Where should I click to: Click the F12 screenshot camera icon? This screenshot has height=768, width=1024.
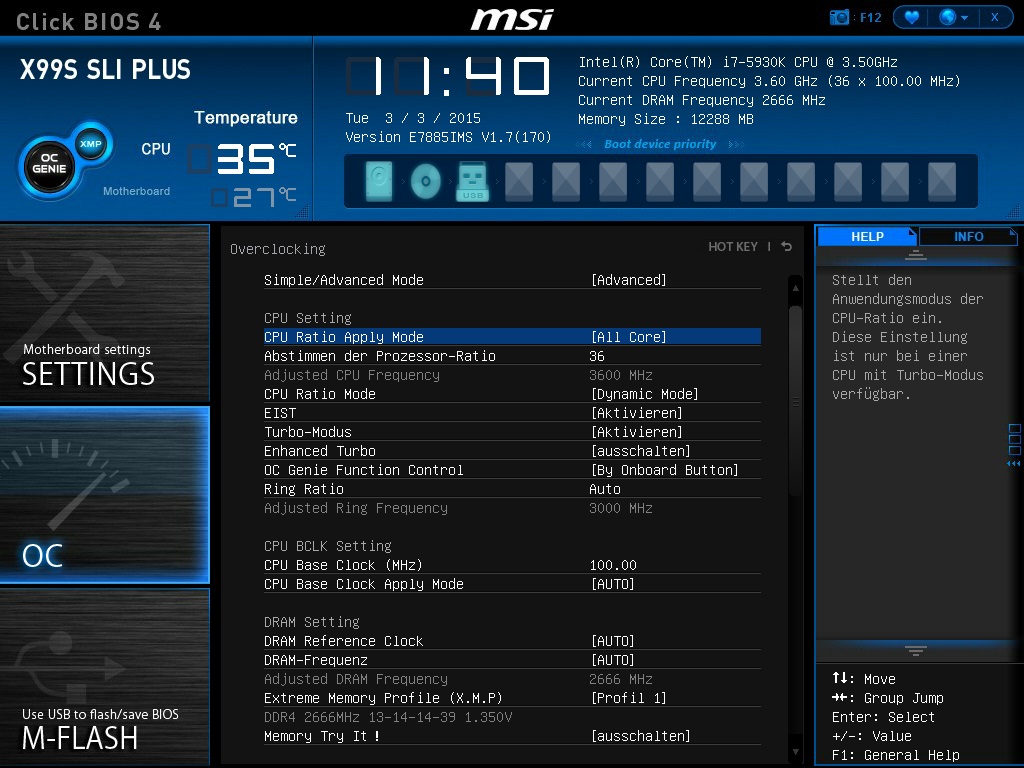839,18
